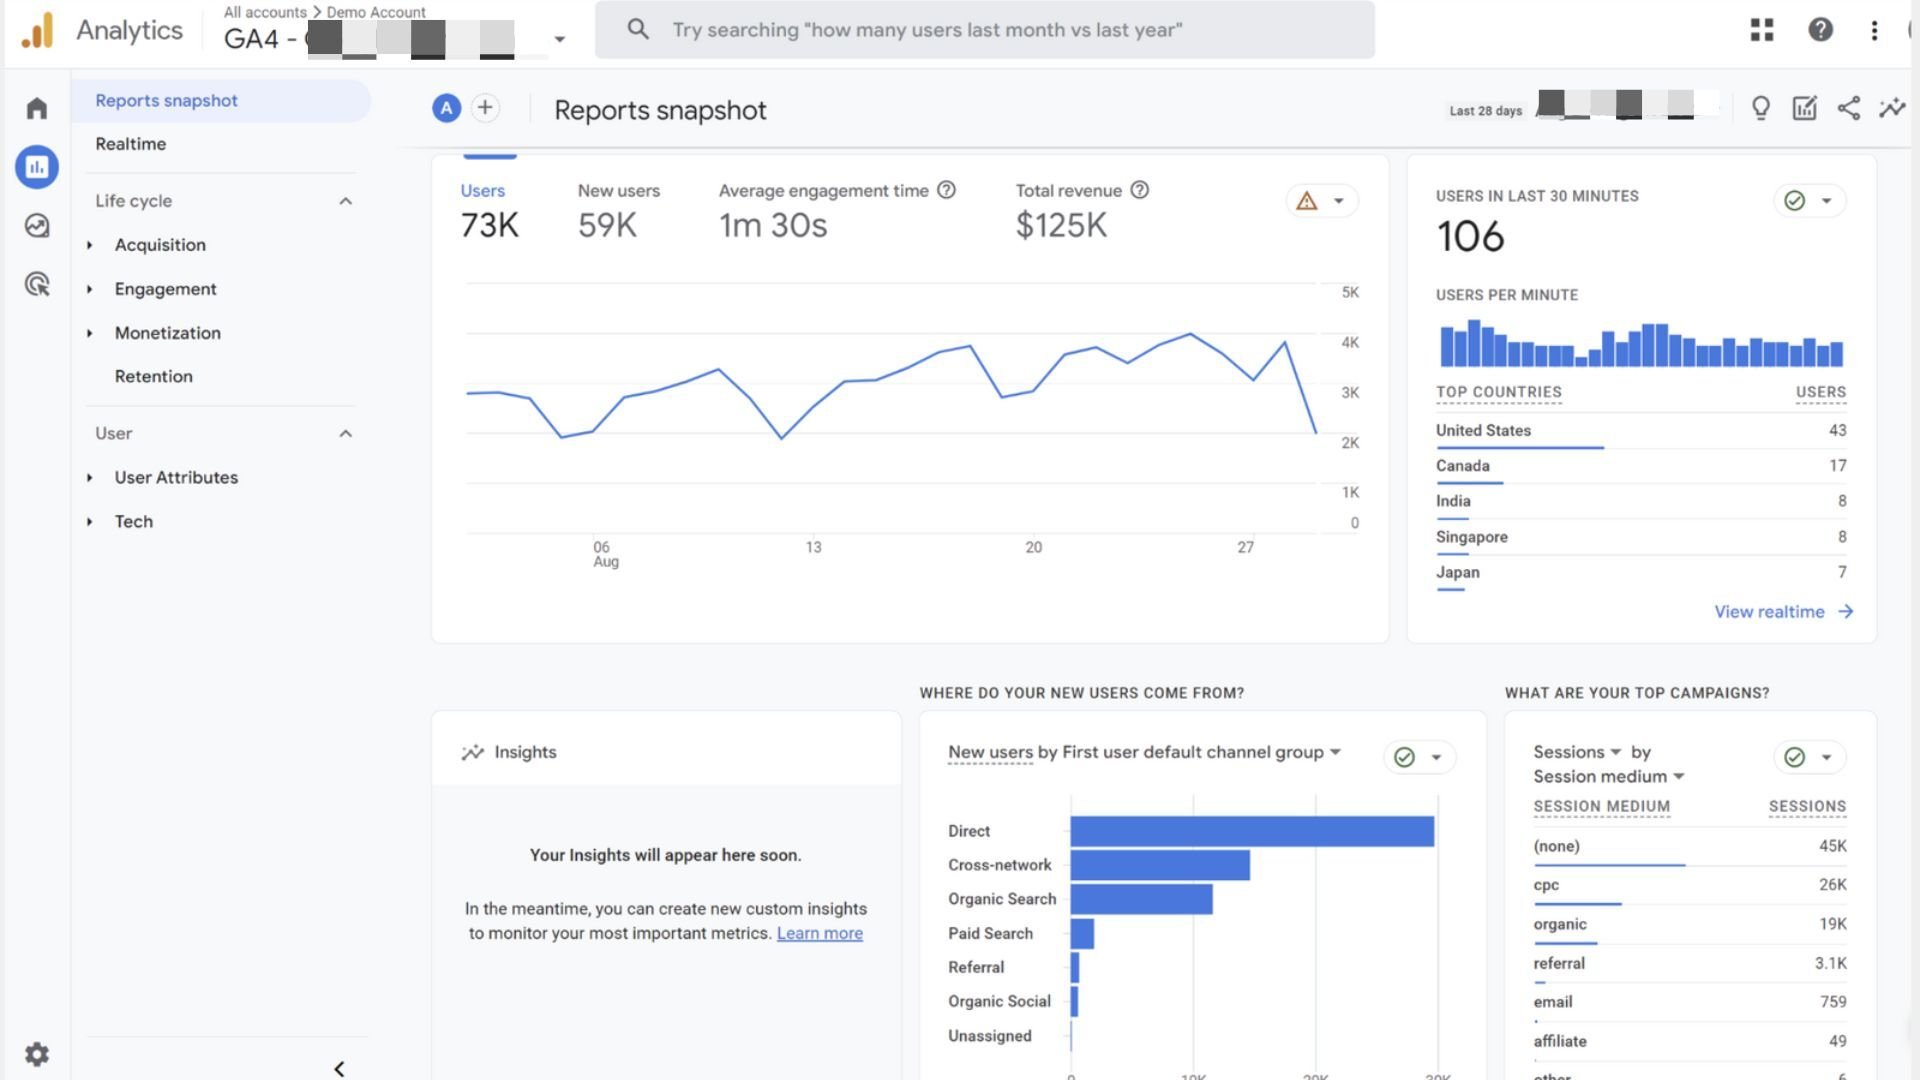Click the Analytics search field

(x=984, y=30)
